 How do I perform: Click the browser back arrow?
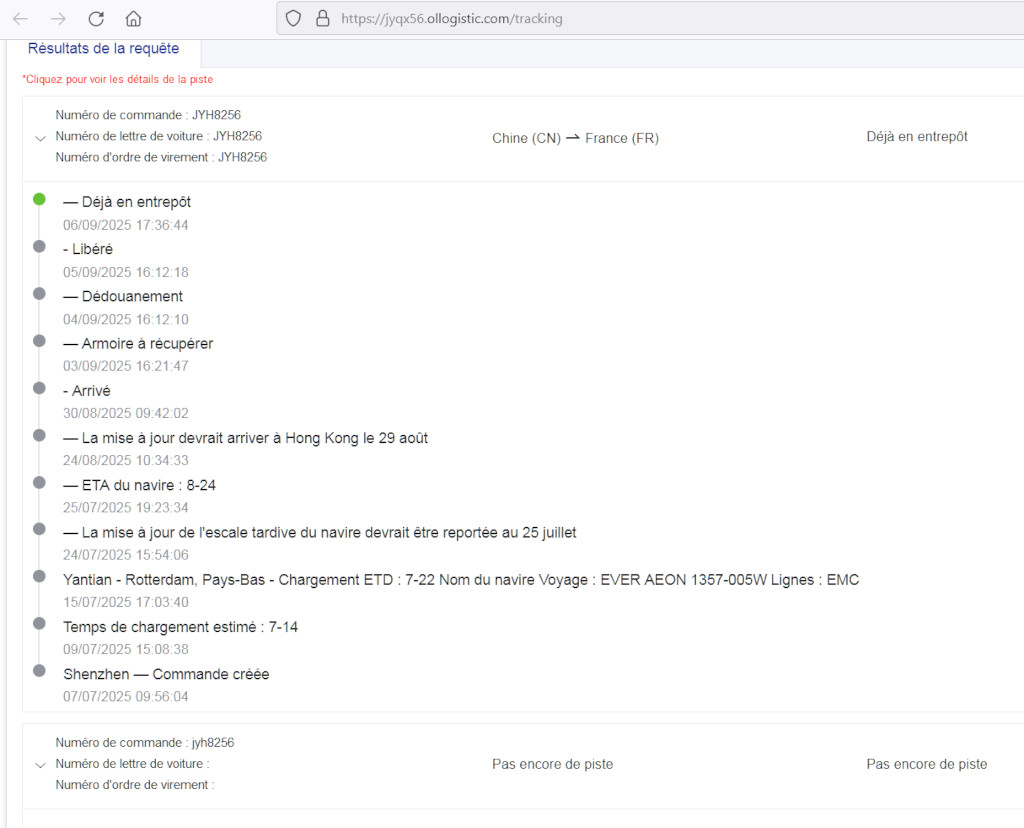coord(20,19)
